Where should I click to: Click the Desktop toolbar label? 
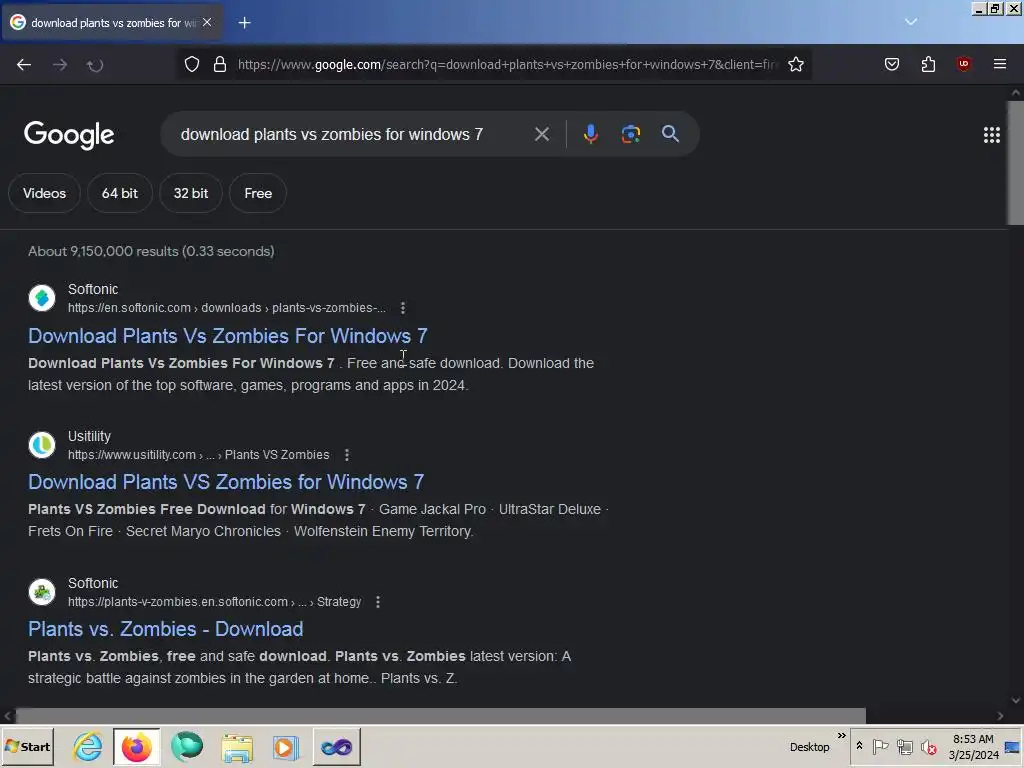pos(809,747)
